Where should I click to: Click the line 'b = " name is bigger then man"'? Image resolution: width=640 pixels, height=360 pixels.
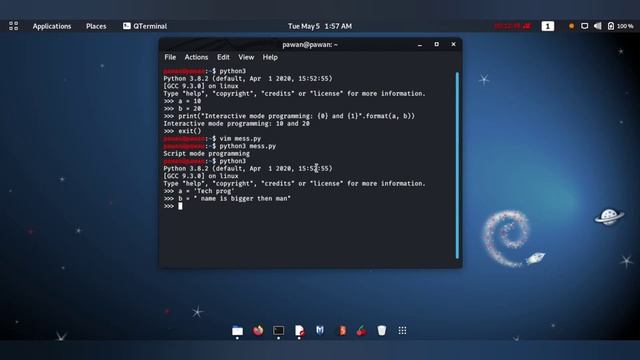click(227, 198)
